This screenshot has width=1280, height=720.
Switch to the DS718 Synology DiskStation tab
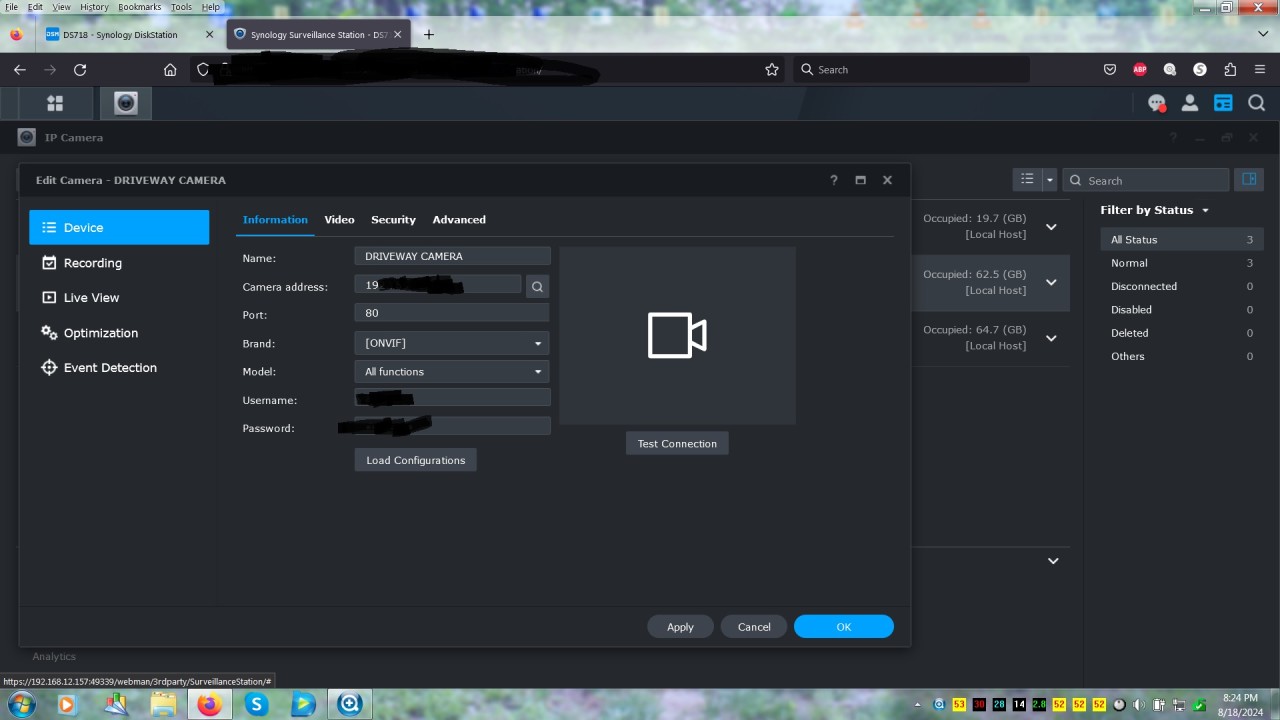[x=130, y=34]
